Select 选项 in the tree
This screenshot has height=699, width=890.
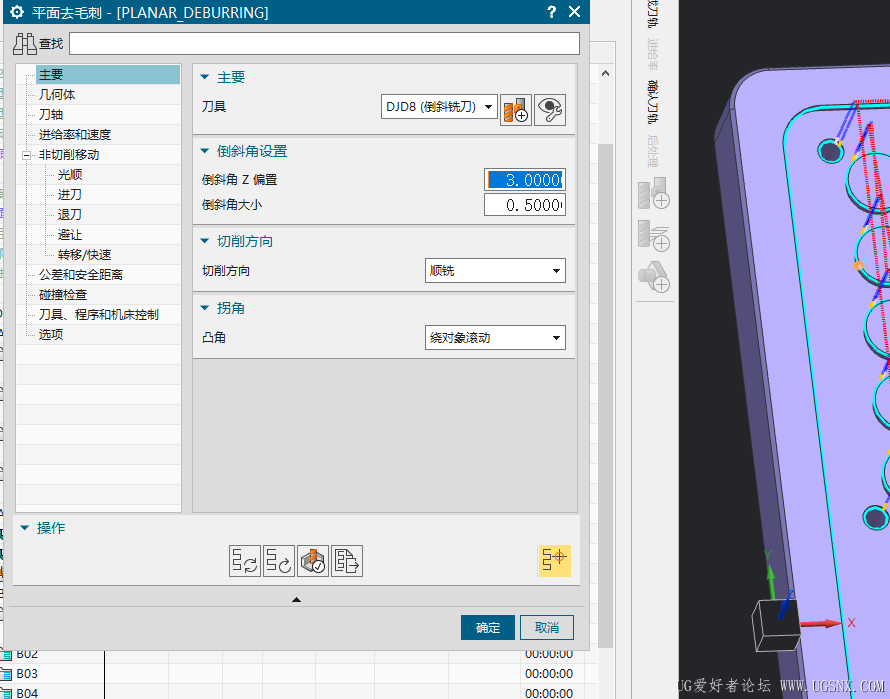click(51, 334)
